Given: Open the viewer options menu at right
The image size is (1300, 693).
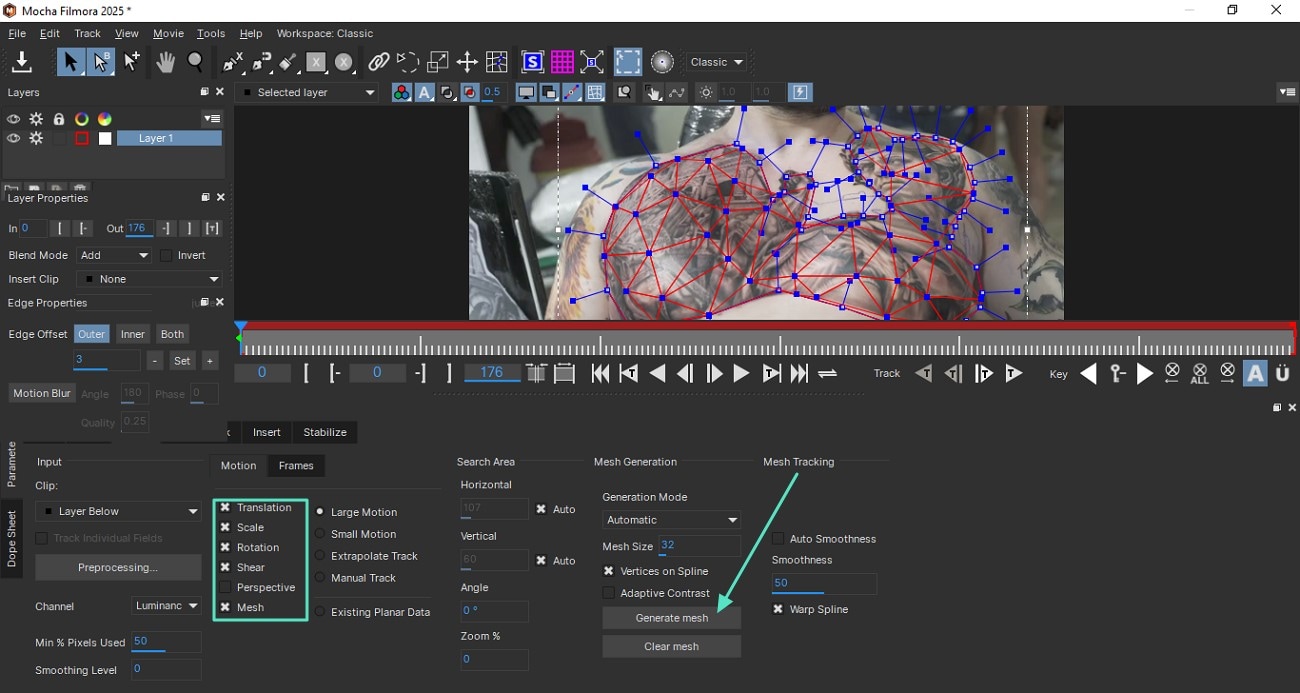Looking at the screenshot, I should click(x=1287, y=93).
